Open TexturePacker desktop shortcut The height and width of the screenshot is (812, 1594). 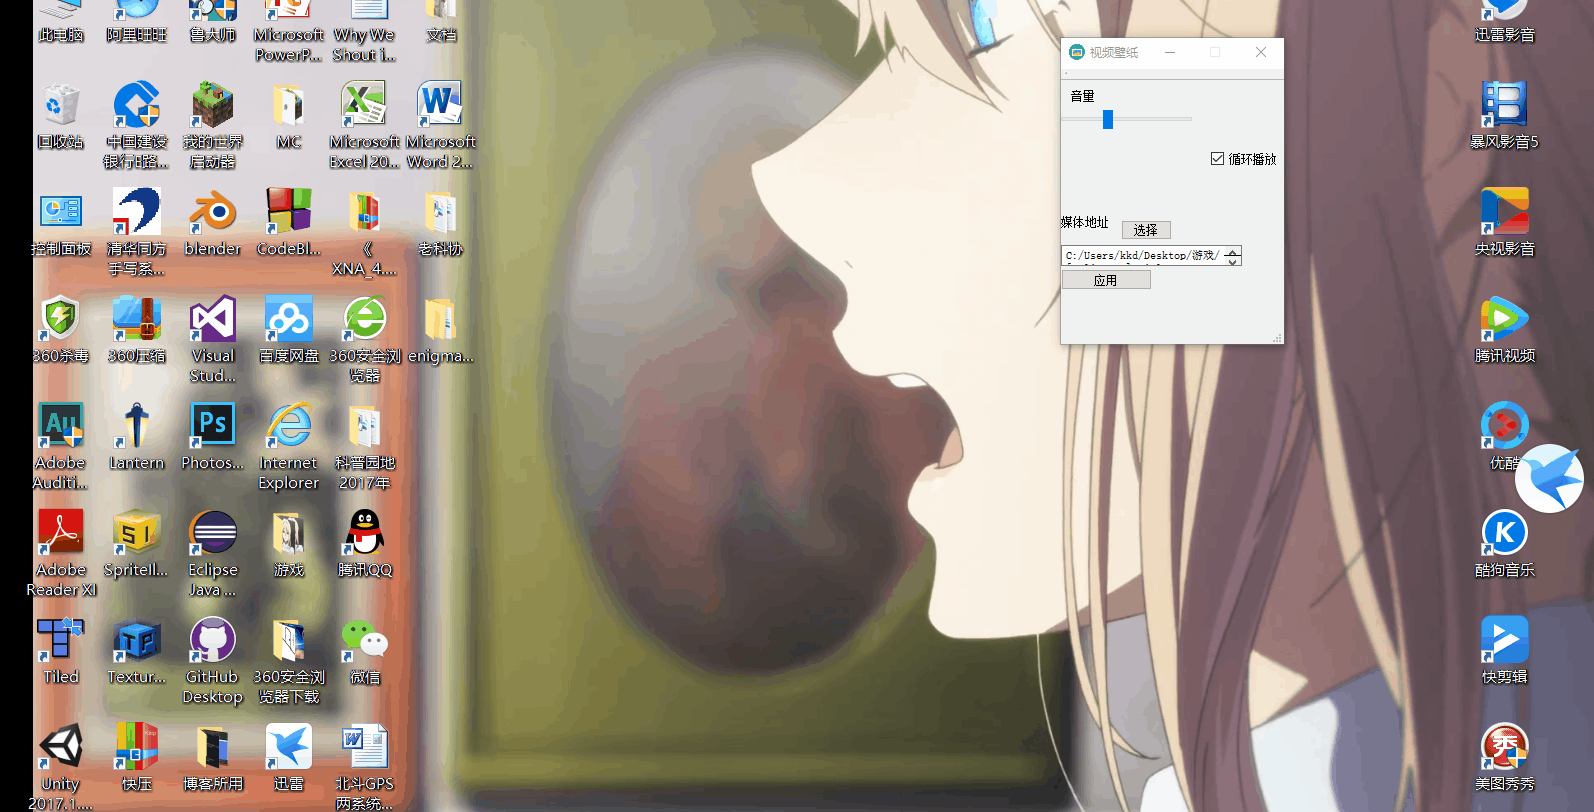[x=137, y=639]
